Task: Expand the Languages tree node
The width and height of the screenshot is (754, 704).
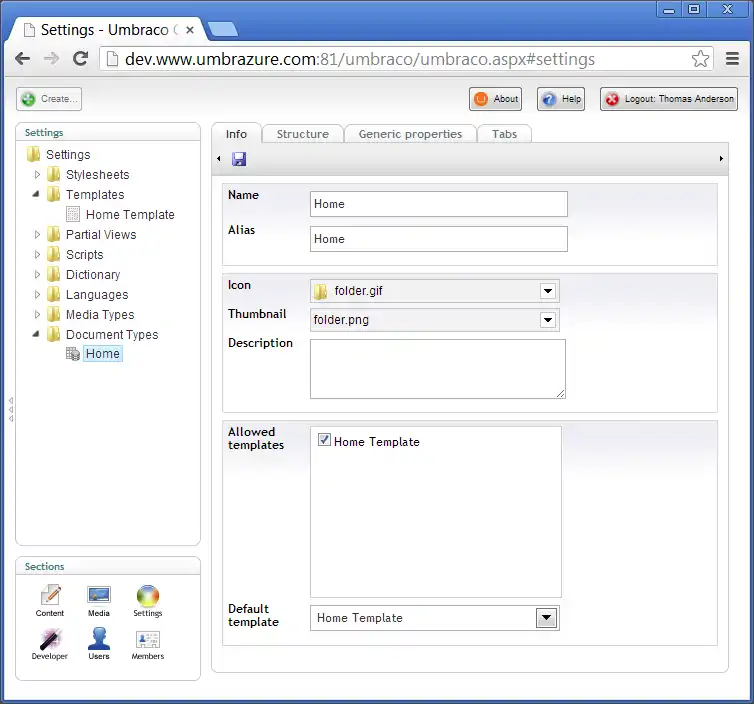Action: (x=37, y=294)
